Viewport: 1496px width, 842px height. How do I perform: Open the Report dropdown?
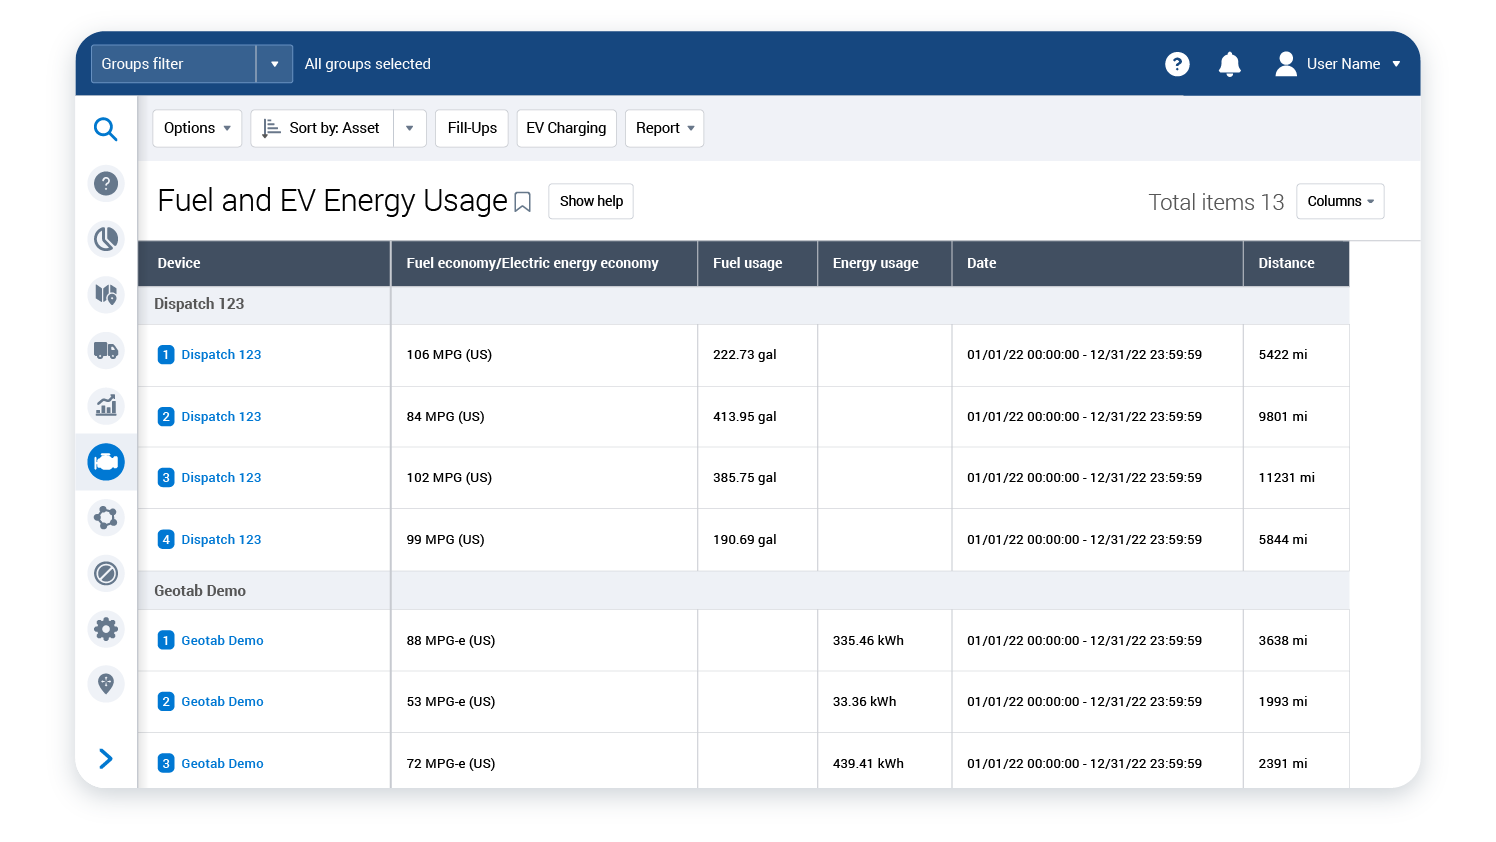[664, 128]
